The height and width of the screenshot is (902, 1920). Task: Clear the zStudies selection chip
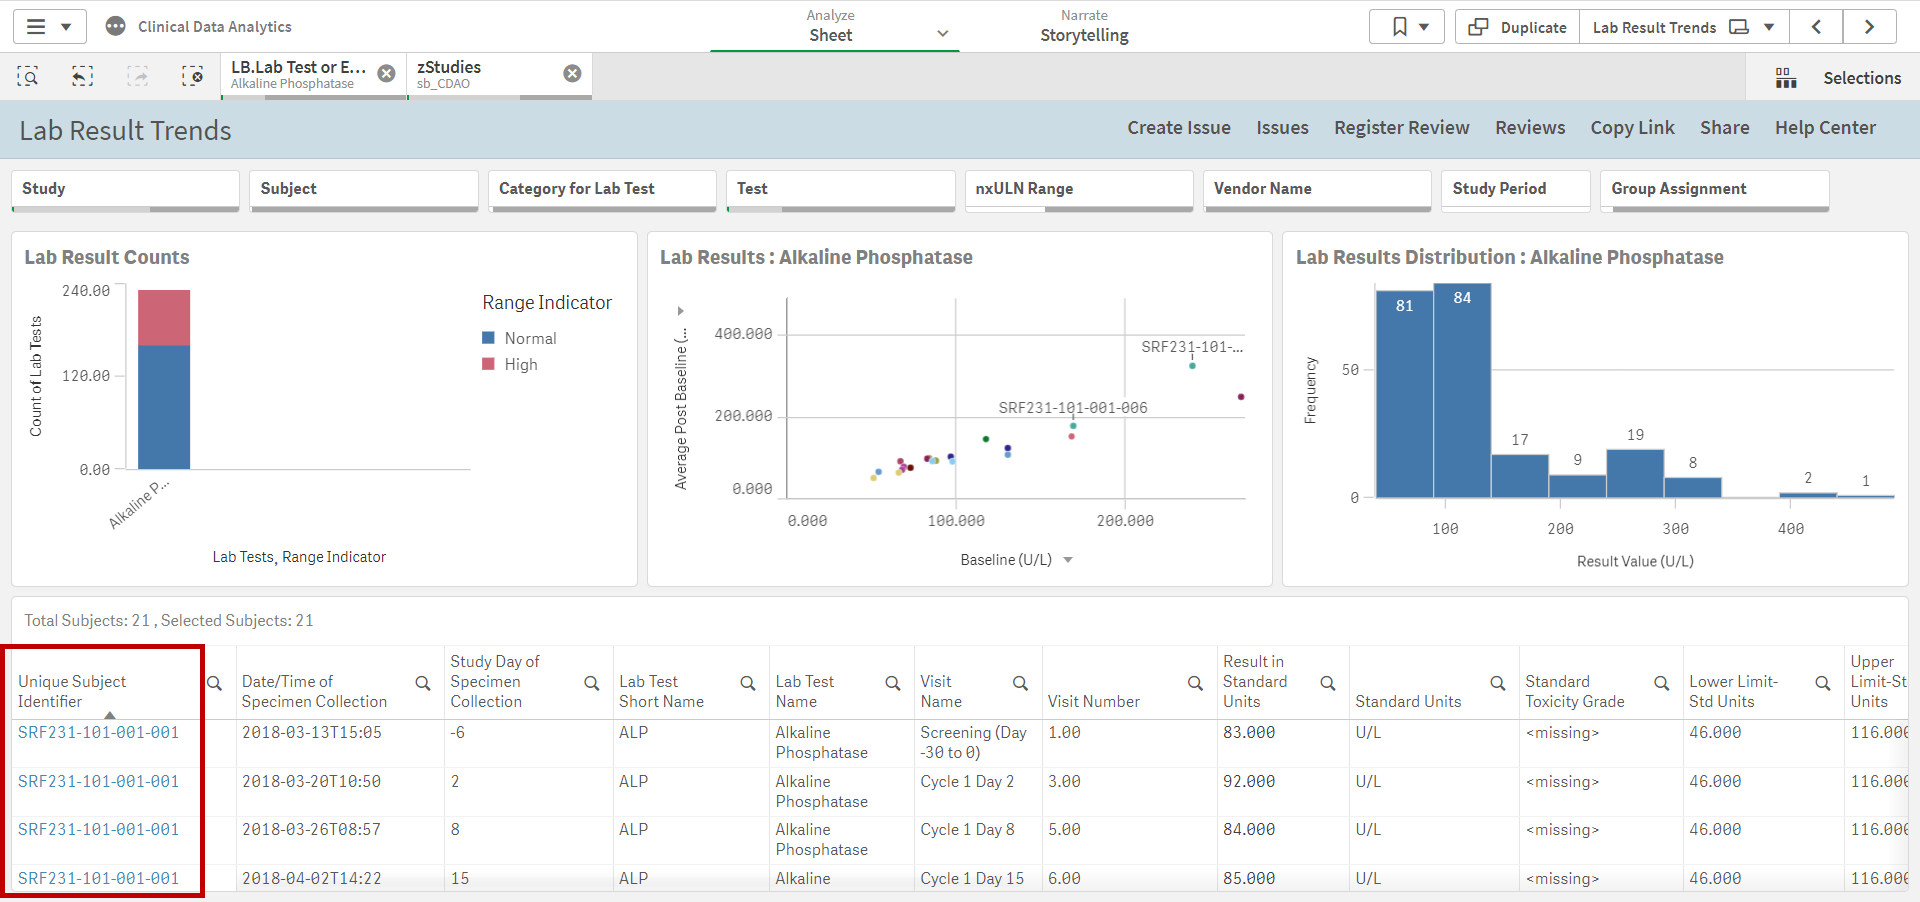point(572,74)
